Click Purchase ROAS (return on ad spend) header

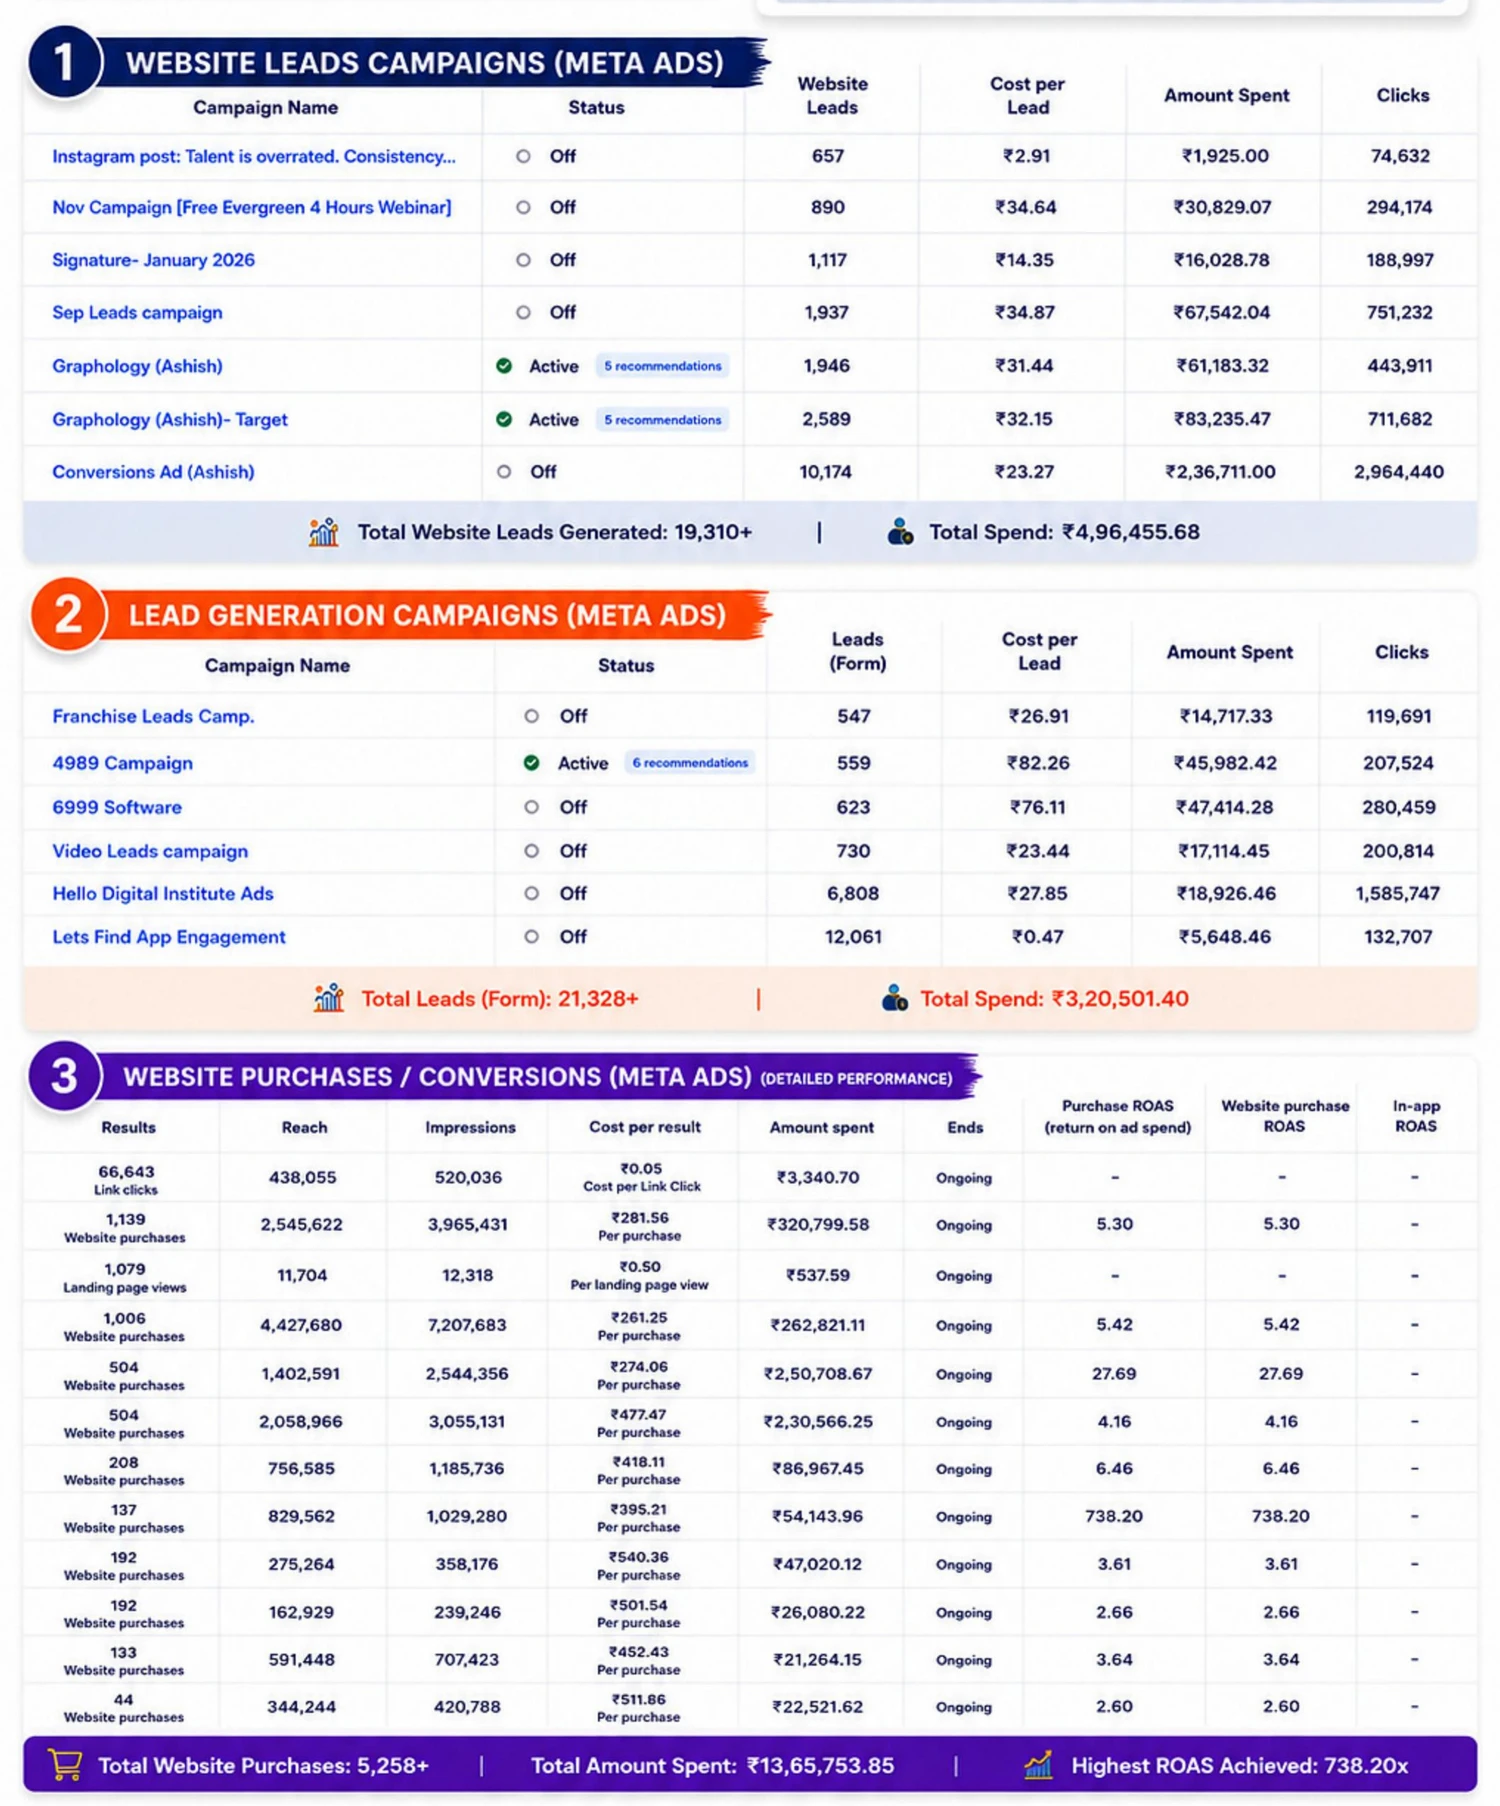(x=1117, y=1116)
